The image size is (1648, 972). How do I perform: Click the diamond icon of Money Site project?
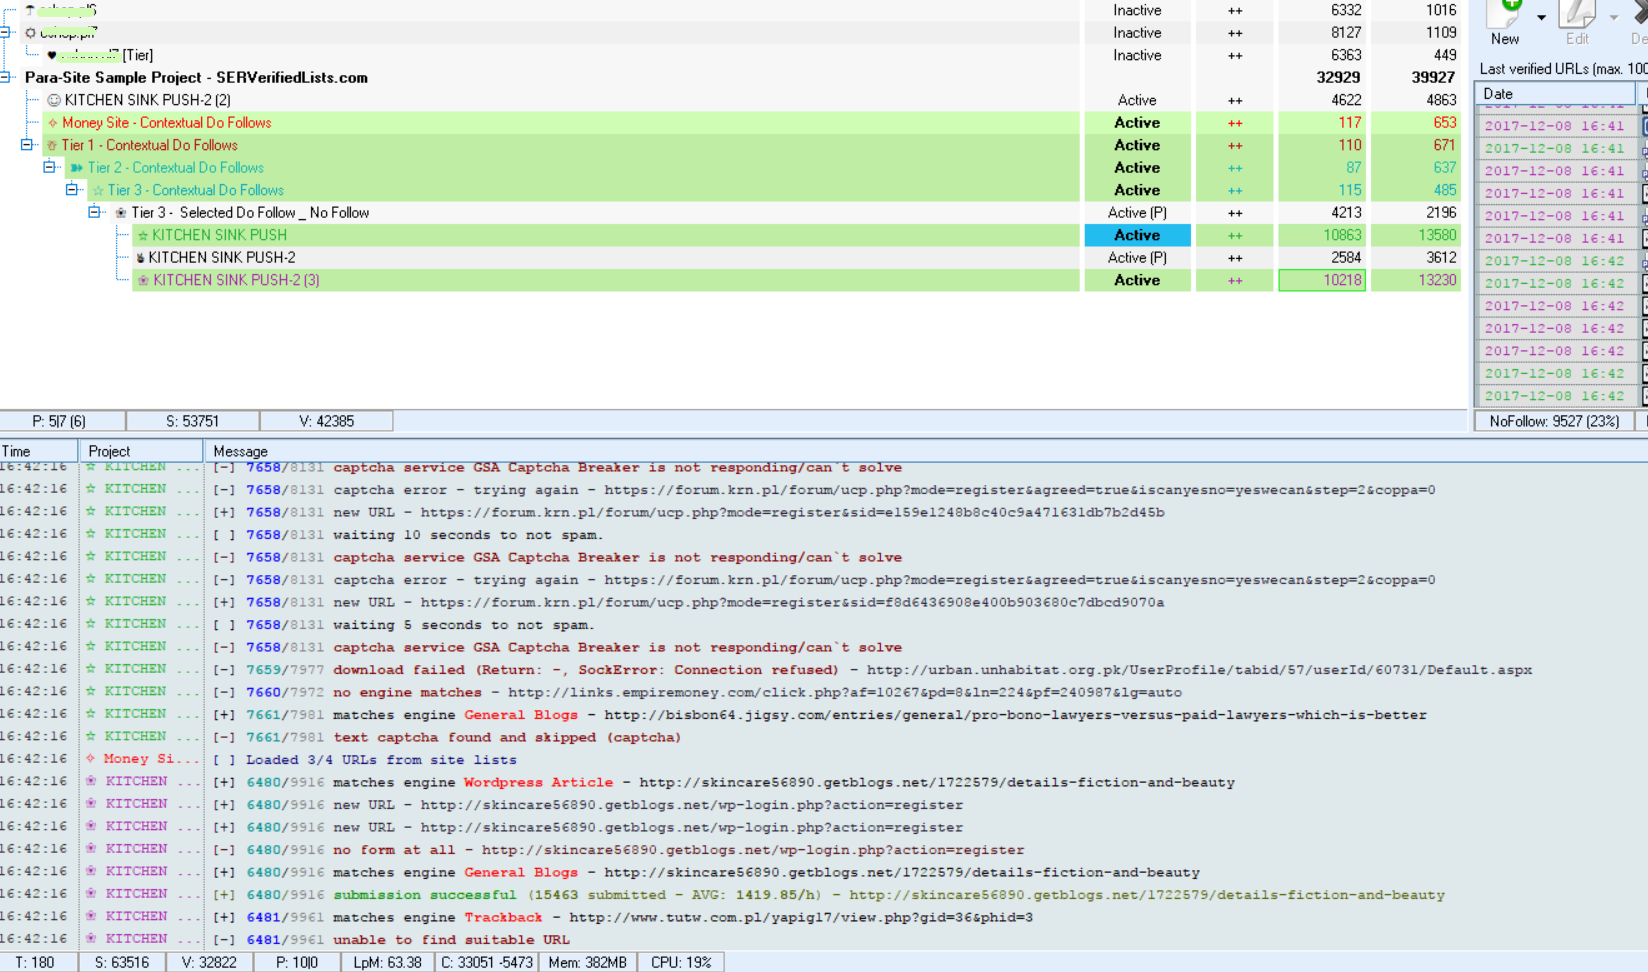click(53, 123)
